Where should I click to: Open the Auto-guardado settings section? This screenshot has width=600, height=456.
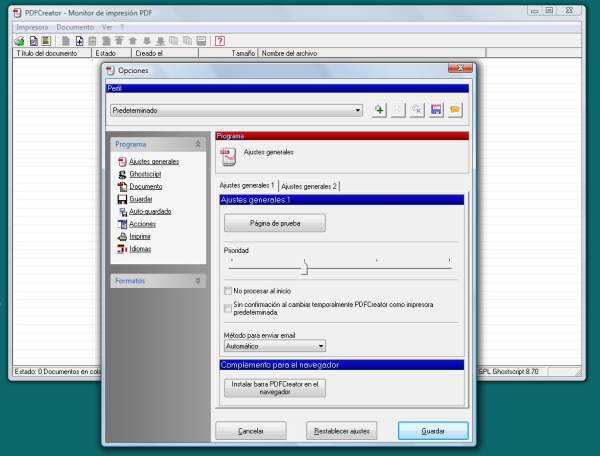pos(150,211)
